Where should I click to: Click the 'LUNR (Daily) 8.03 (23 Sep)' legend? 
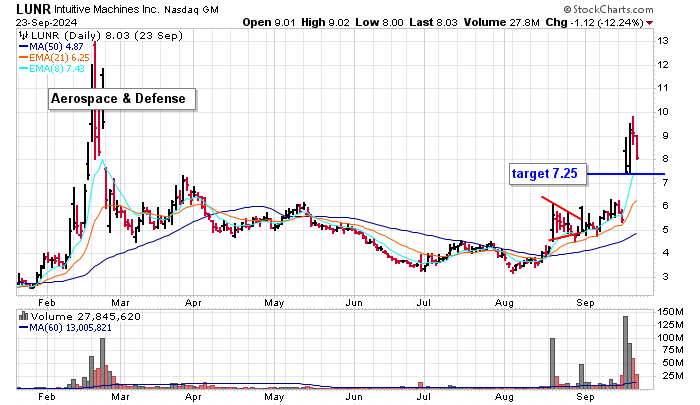(x=105, y=36)
